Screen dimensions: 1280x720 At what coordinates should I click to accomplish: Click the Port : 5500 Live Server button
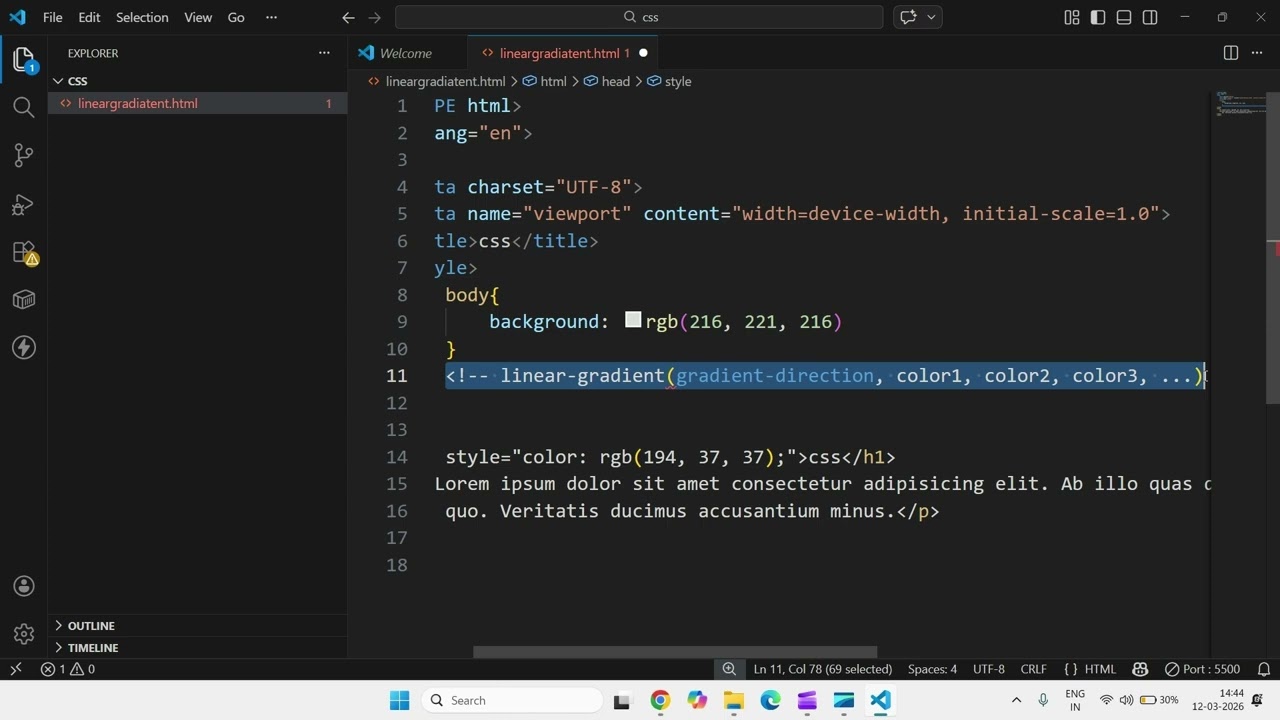[x=1203, y=669]
